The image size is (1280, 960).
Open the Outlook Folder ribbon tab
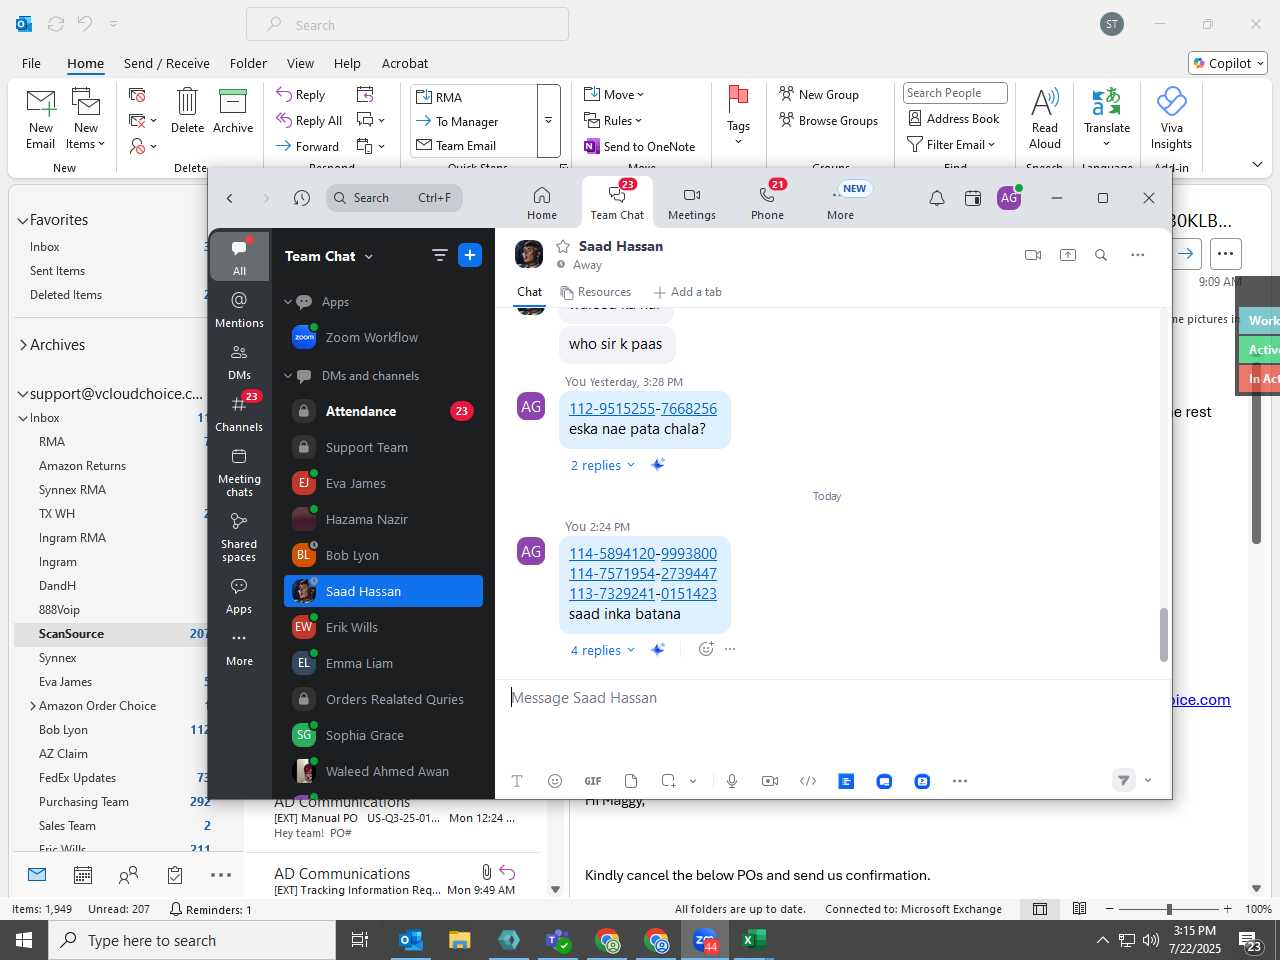pyautogui.click(x=248, y=63)
